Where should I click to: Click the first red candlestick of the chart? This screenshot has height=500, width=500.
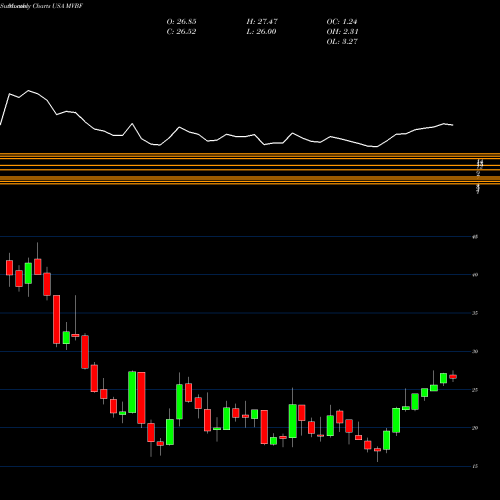pos(9,268)
